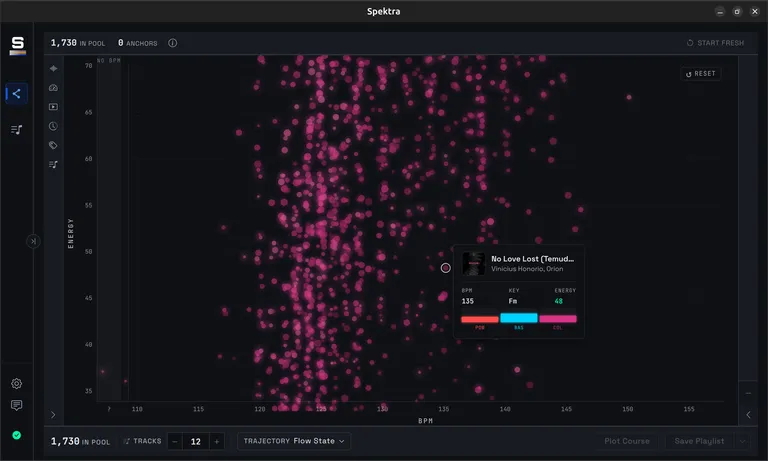Select the clock history tool icon
This screenshot has height=461, width=768.
point(53,126)
